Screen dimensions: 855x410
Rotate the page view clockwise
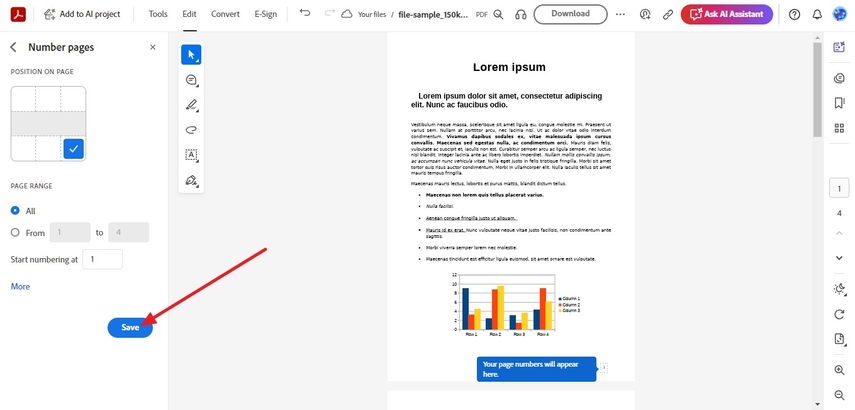click(839, 314)
